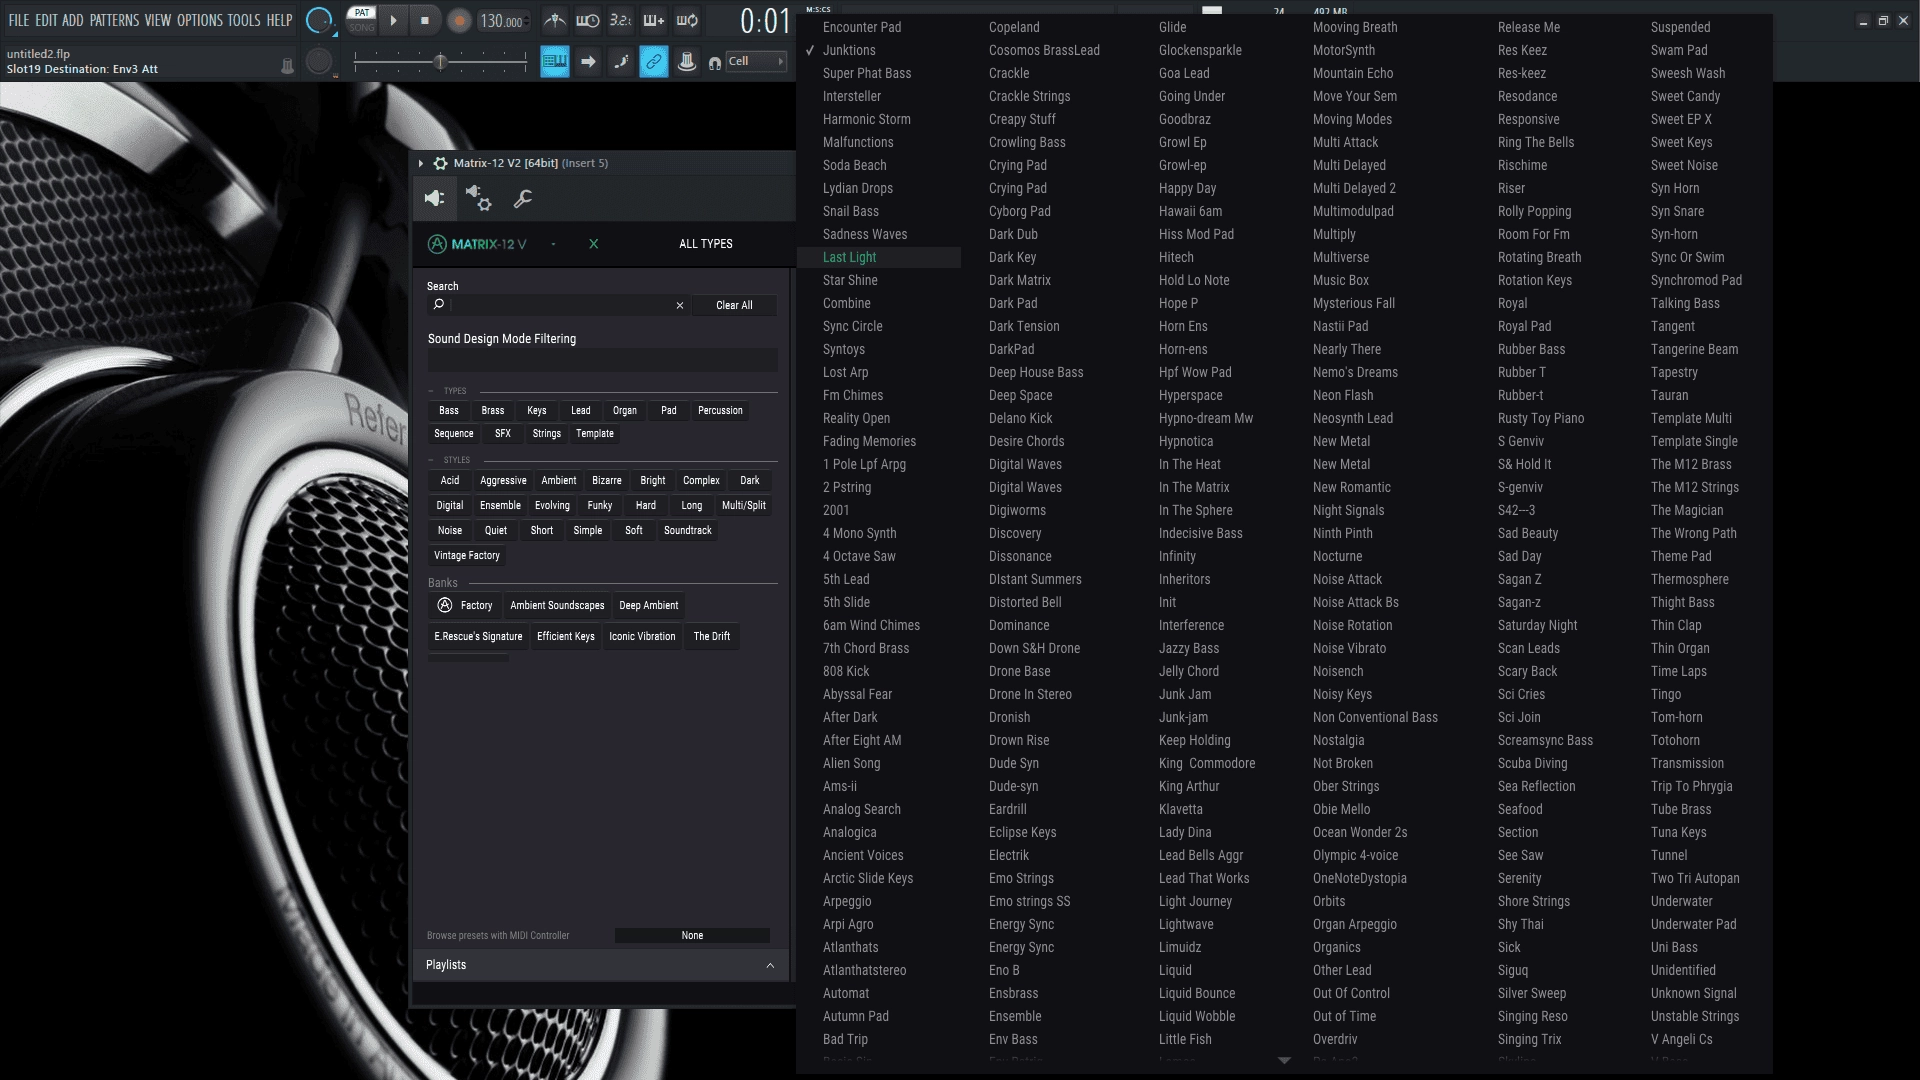Open the PATTERNS menu
This screenshot has width=1920, height=1080.
click(114, 20)
